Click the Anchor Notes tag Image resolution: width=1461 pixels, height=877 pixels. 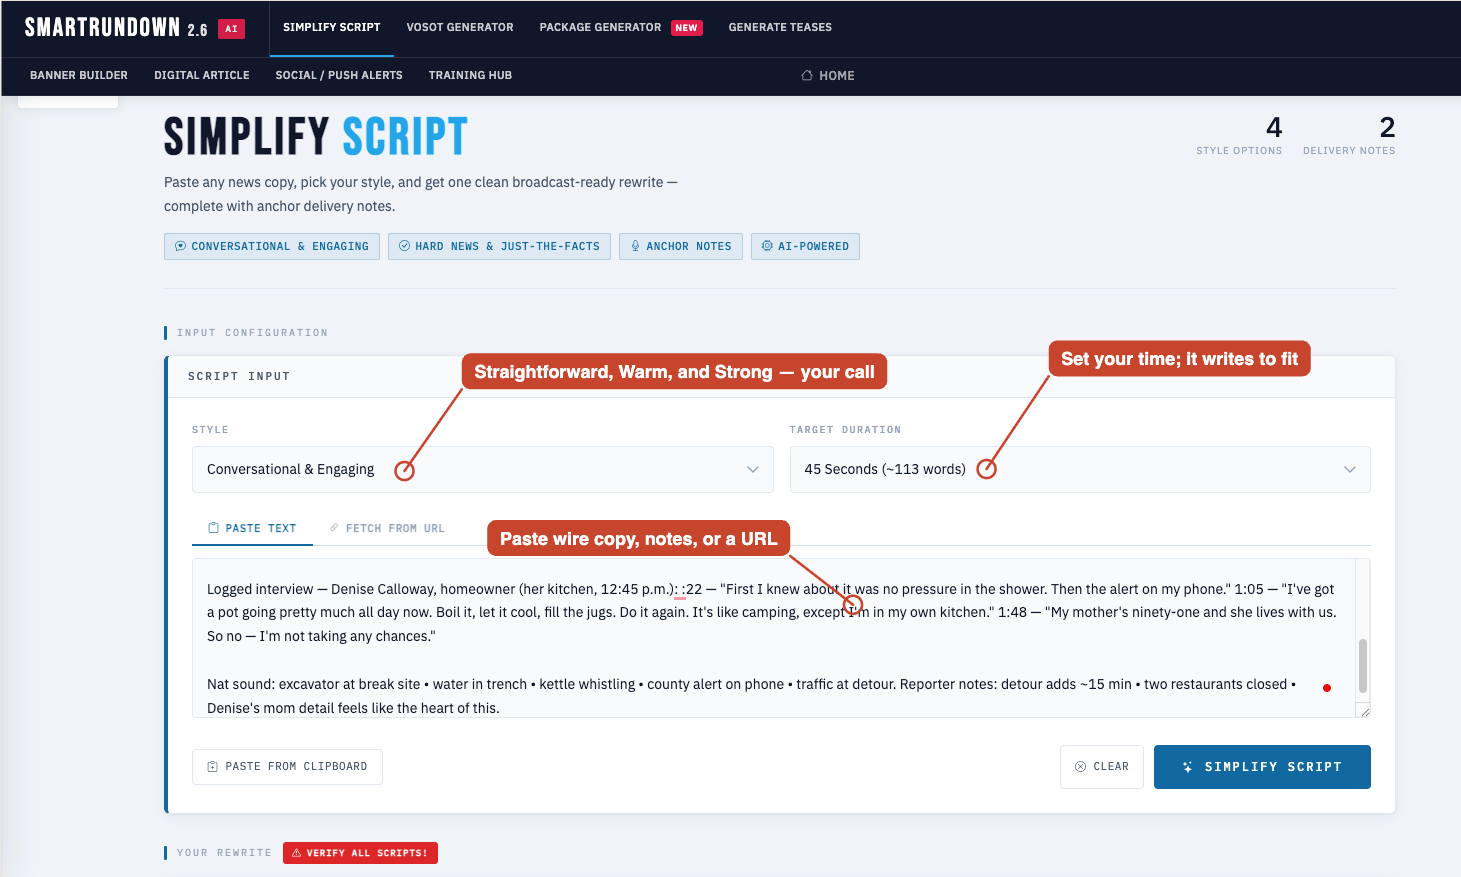pos(681,246)
